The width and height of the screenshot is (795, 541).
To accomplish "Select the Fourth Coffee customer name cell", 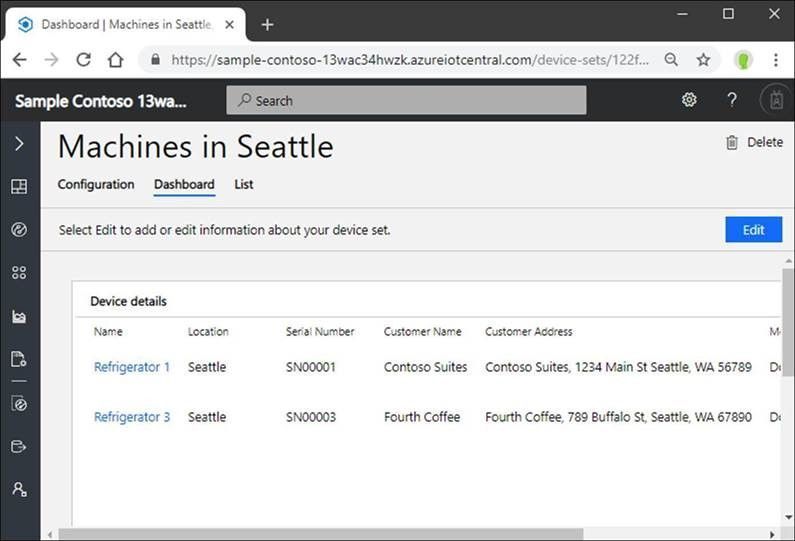I will click(422, 417).
